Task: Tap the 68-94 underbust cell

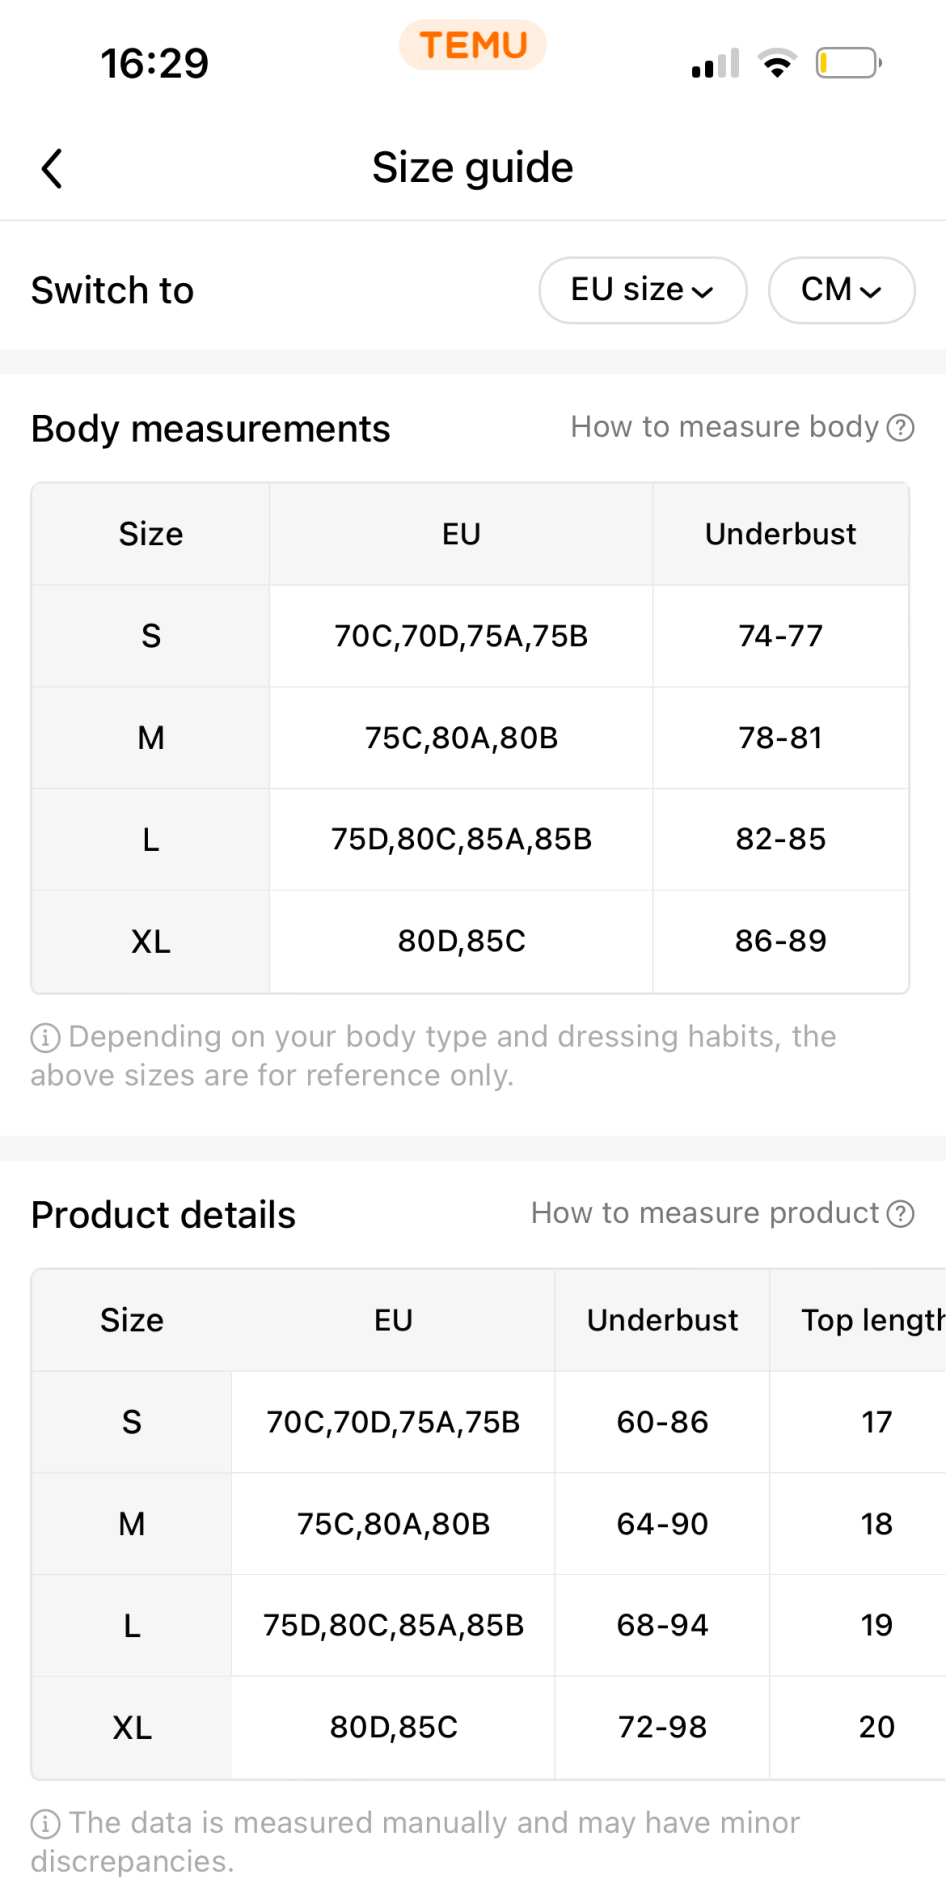Action: tap(662, 1625)
